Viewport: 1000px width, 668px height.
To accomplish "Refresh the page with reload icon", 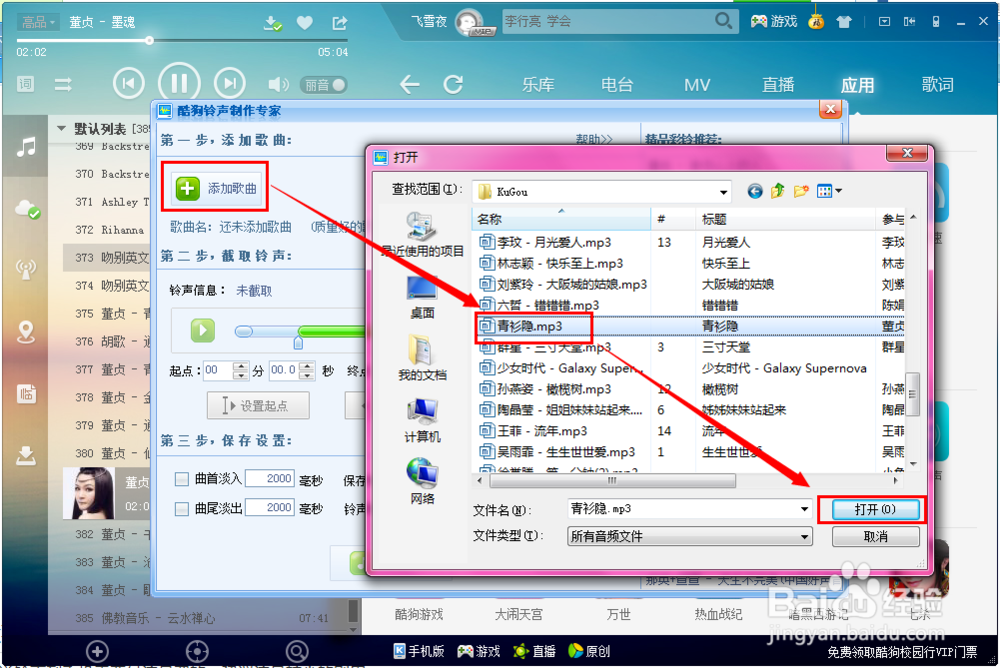I will tap(453, 84).
